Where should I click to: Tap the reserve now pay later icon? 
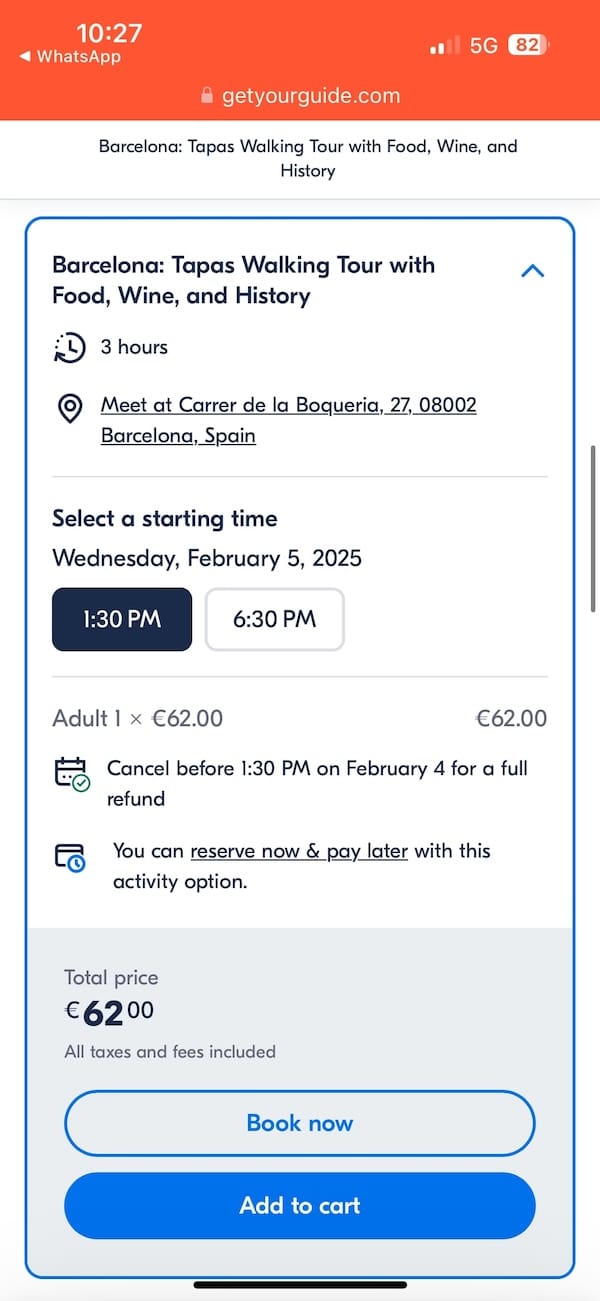(70, 858)
